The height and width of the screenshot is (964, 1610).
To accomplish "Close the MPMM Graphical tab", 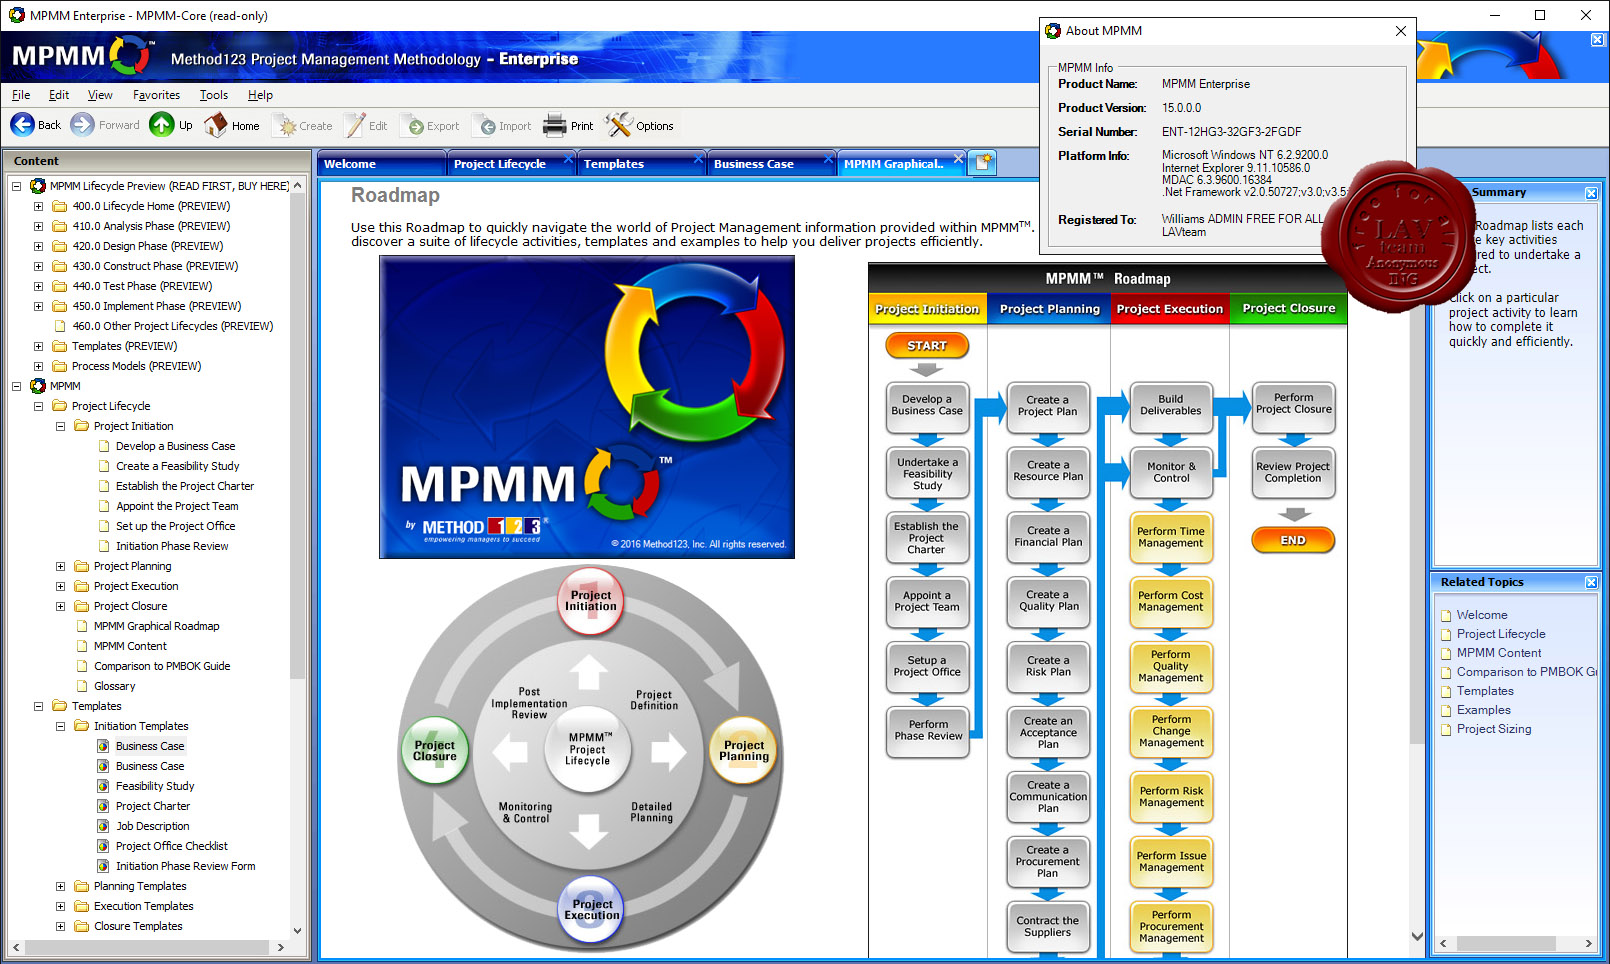I will click(958, 158).
